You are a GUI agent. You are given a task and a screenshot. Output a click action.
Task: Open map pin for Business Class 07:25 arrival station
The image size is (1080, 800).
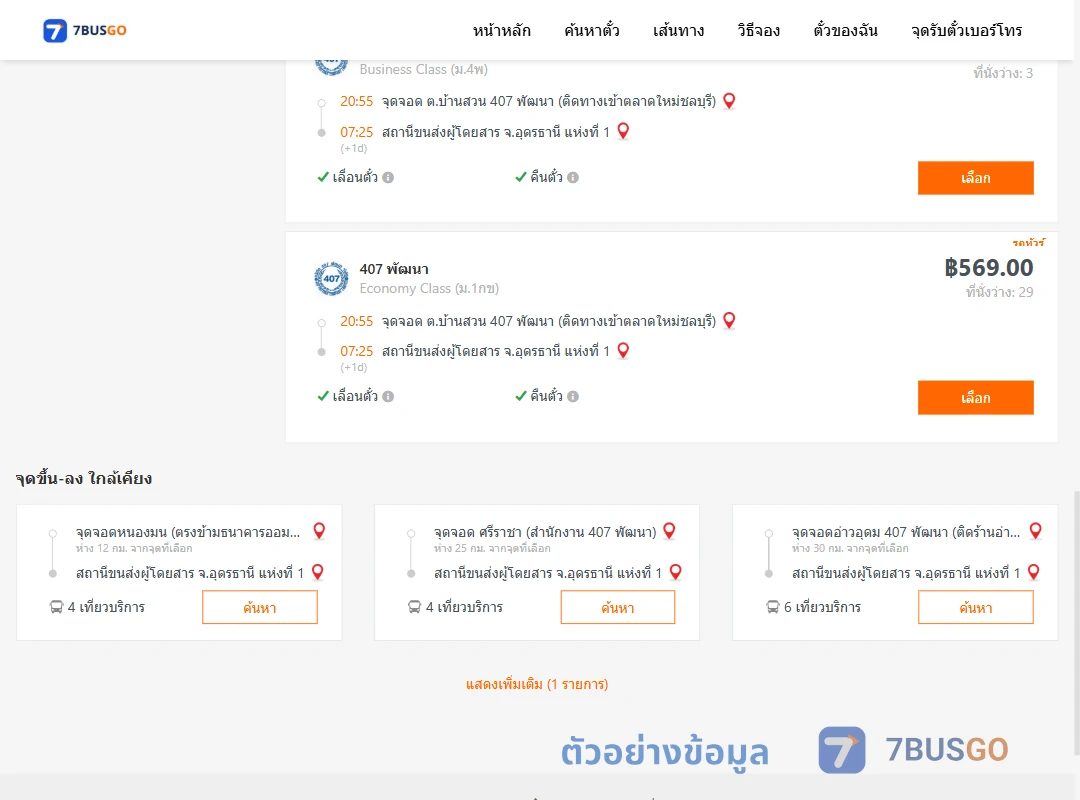[623, 131]
